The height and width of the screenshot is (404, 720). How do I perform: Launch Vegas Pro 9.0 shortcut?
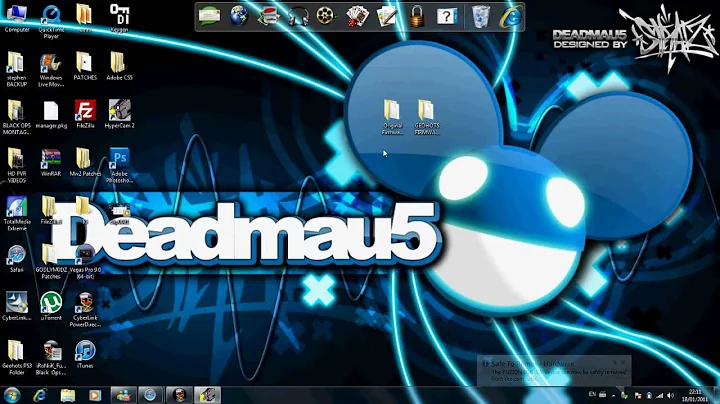[x=85, y=262]
